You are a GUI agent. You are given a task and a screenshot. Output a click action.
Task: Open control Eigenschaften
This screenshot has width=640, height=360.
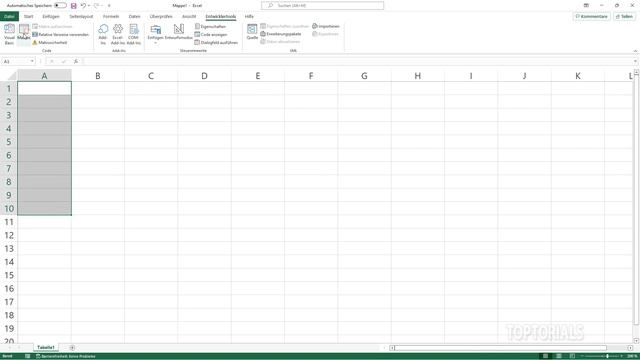[210, 27]
